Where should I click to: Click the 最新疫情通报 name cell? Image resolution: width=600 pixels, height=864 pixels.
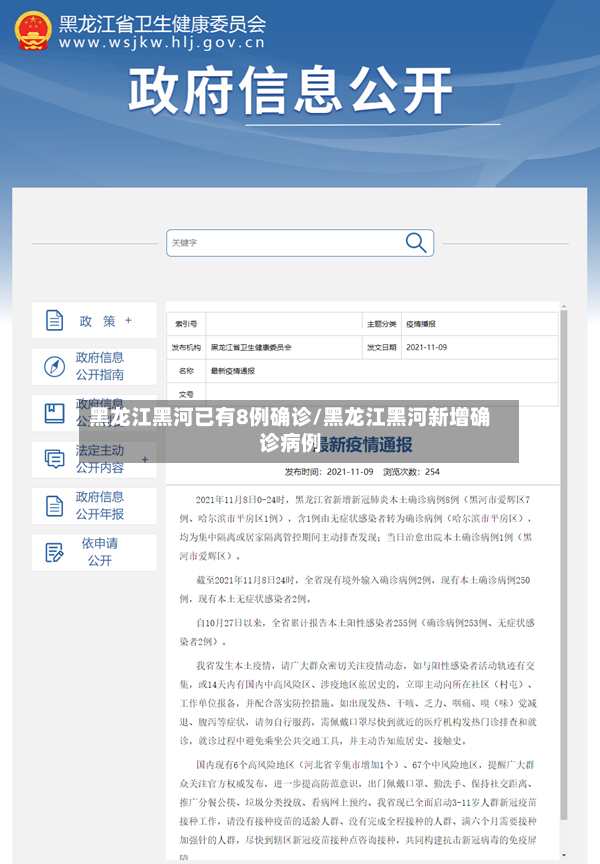(x=382, y=371)
